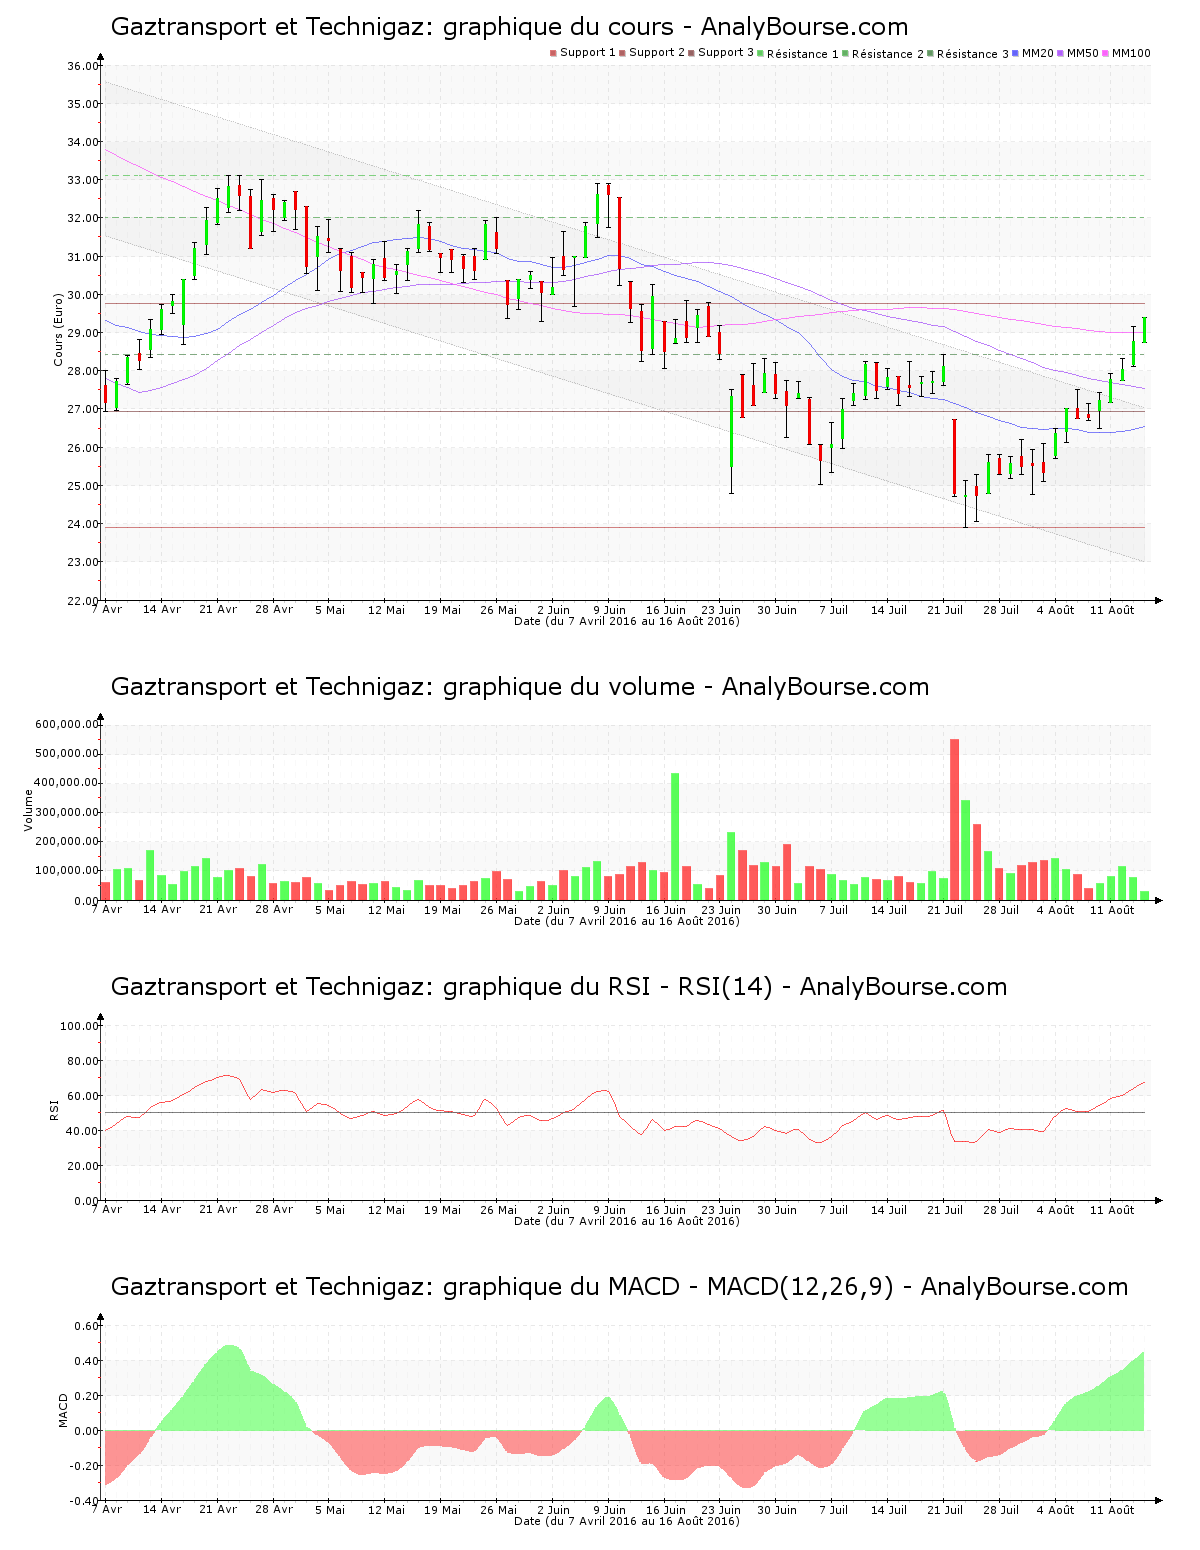Select the 'MM20' legend label

click(1038, 53)
